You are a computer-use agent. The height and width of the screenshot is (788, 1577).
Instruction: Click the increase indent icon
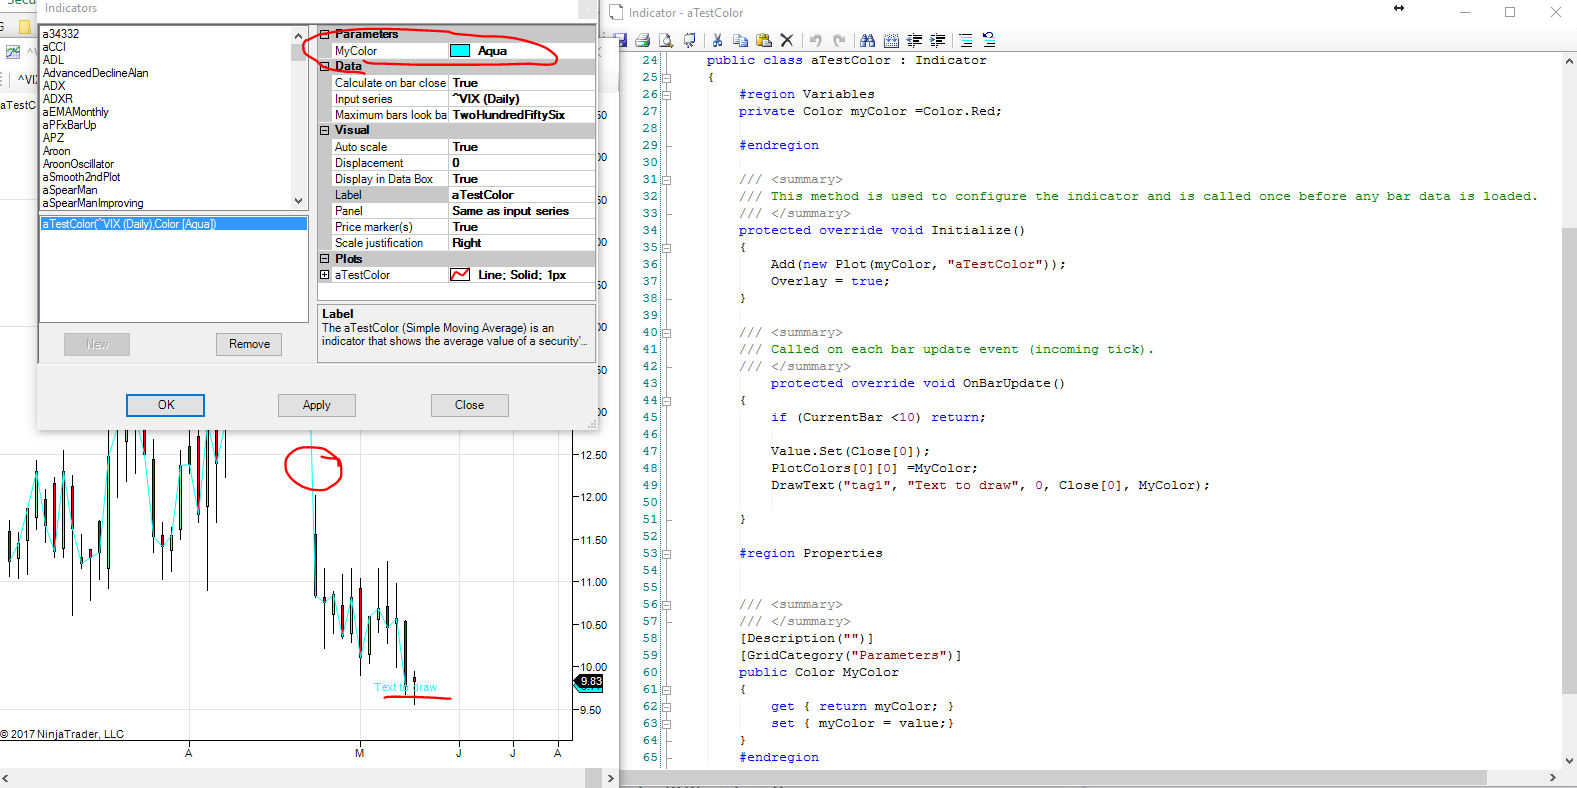coord(937,40)
